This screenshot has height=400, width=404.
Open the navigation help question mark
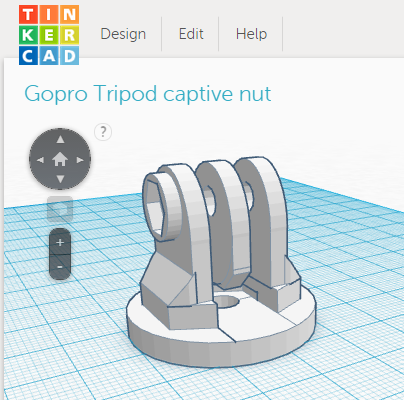[x=103, y=132]
